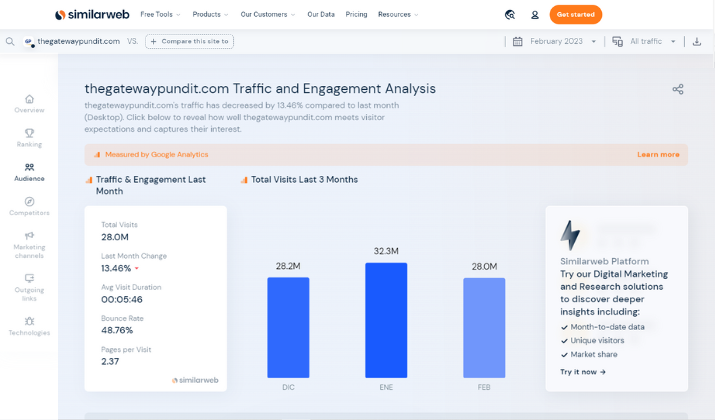Click the Month-to-date data list item

[x=602, y=327]
